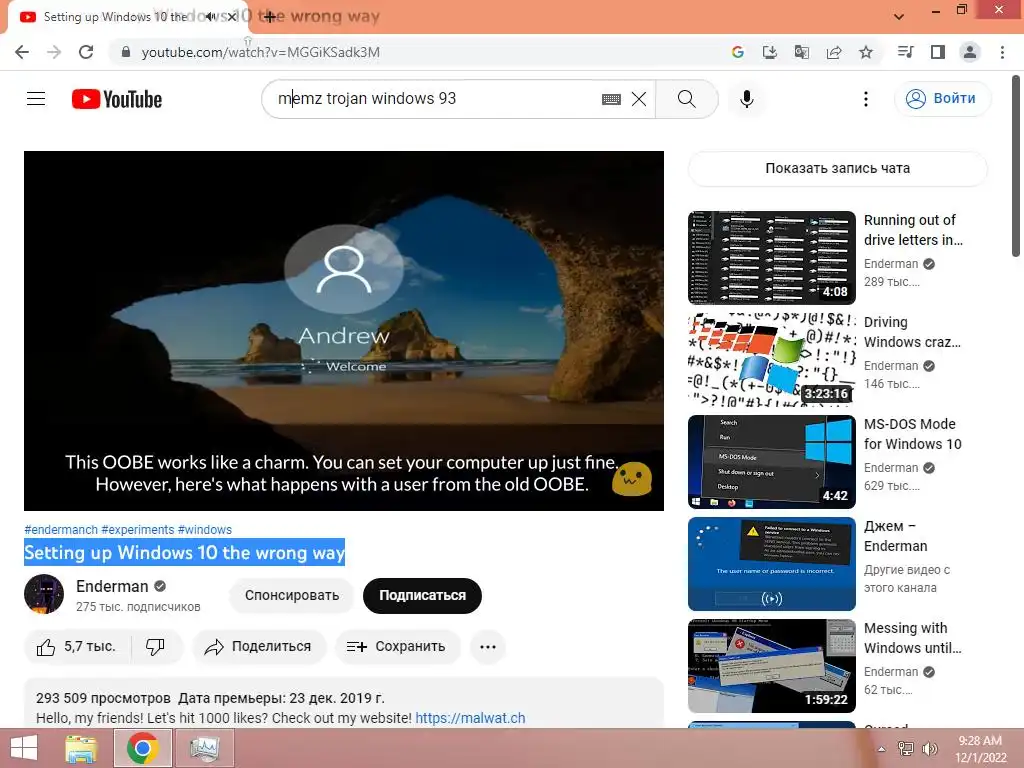The width and height of the screenshot is (1024, 768).
Task: Open the Google icon in address bar
Action: click(737, 52)
